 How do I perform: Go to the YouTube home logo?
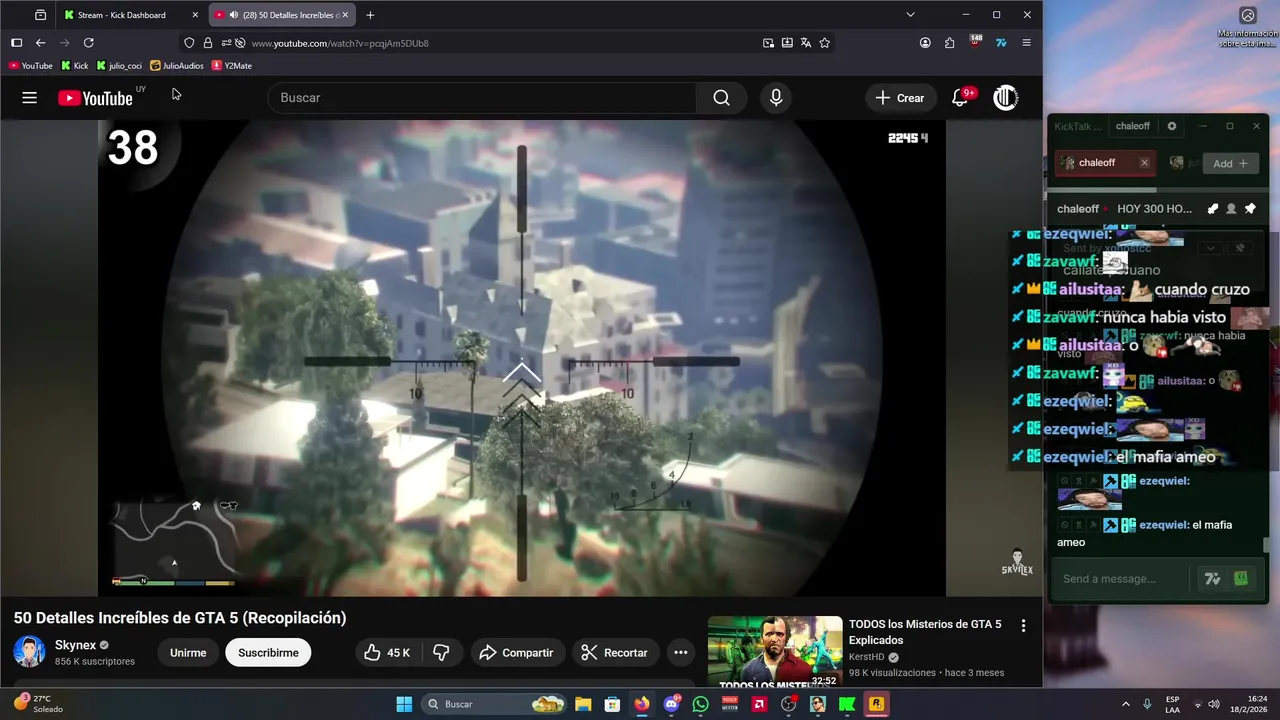(x=95, y=98)
